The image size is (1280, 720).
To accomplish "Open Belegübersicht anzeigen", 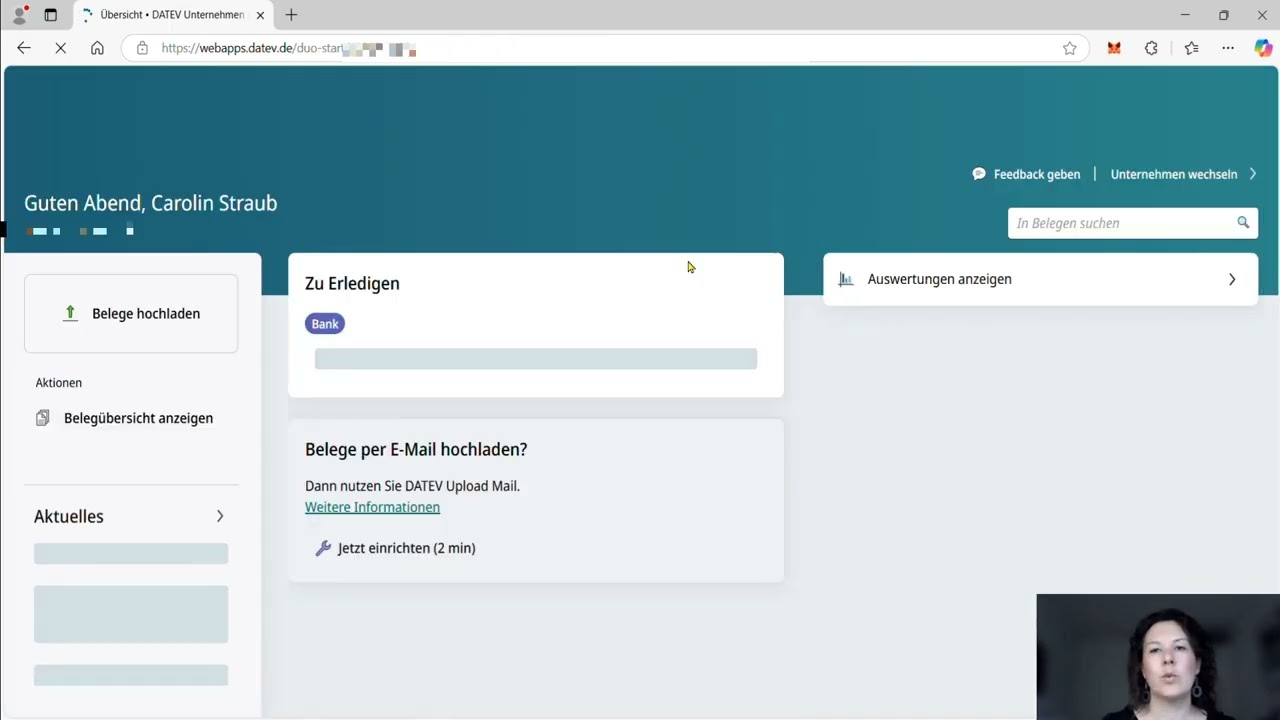I will [x=138, y=418].
